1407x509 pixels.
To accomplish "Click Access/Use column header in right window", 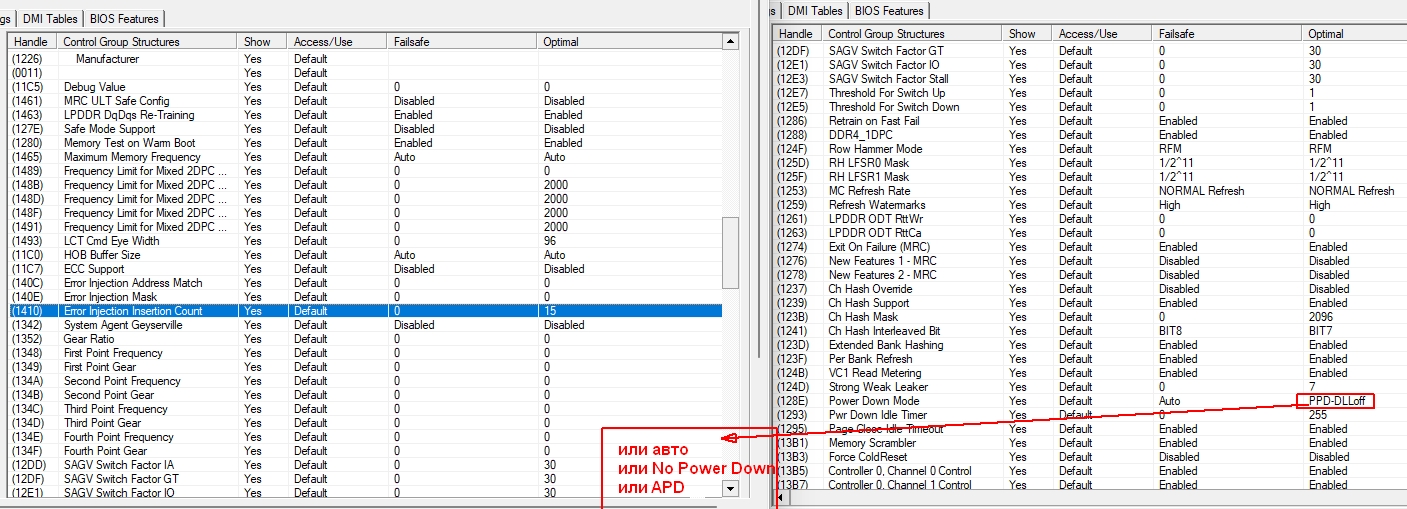I will [1103, 34].
